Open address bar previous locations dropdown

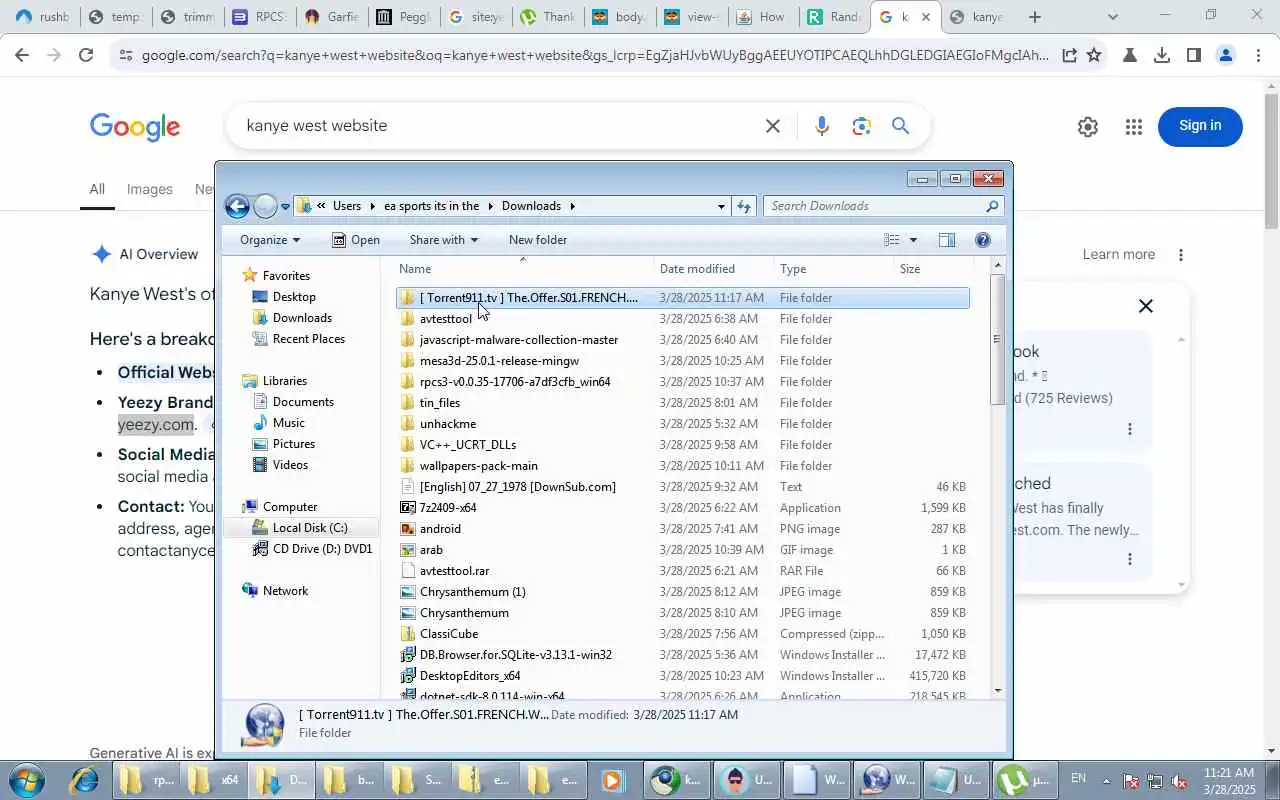pyautogui.click(x=721, y=206)
